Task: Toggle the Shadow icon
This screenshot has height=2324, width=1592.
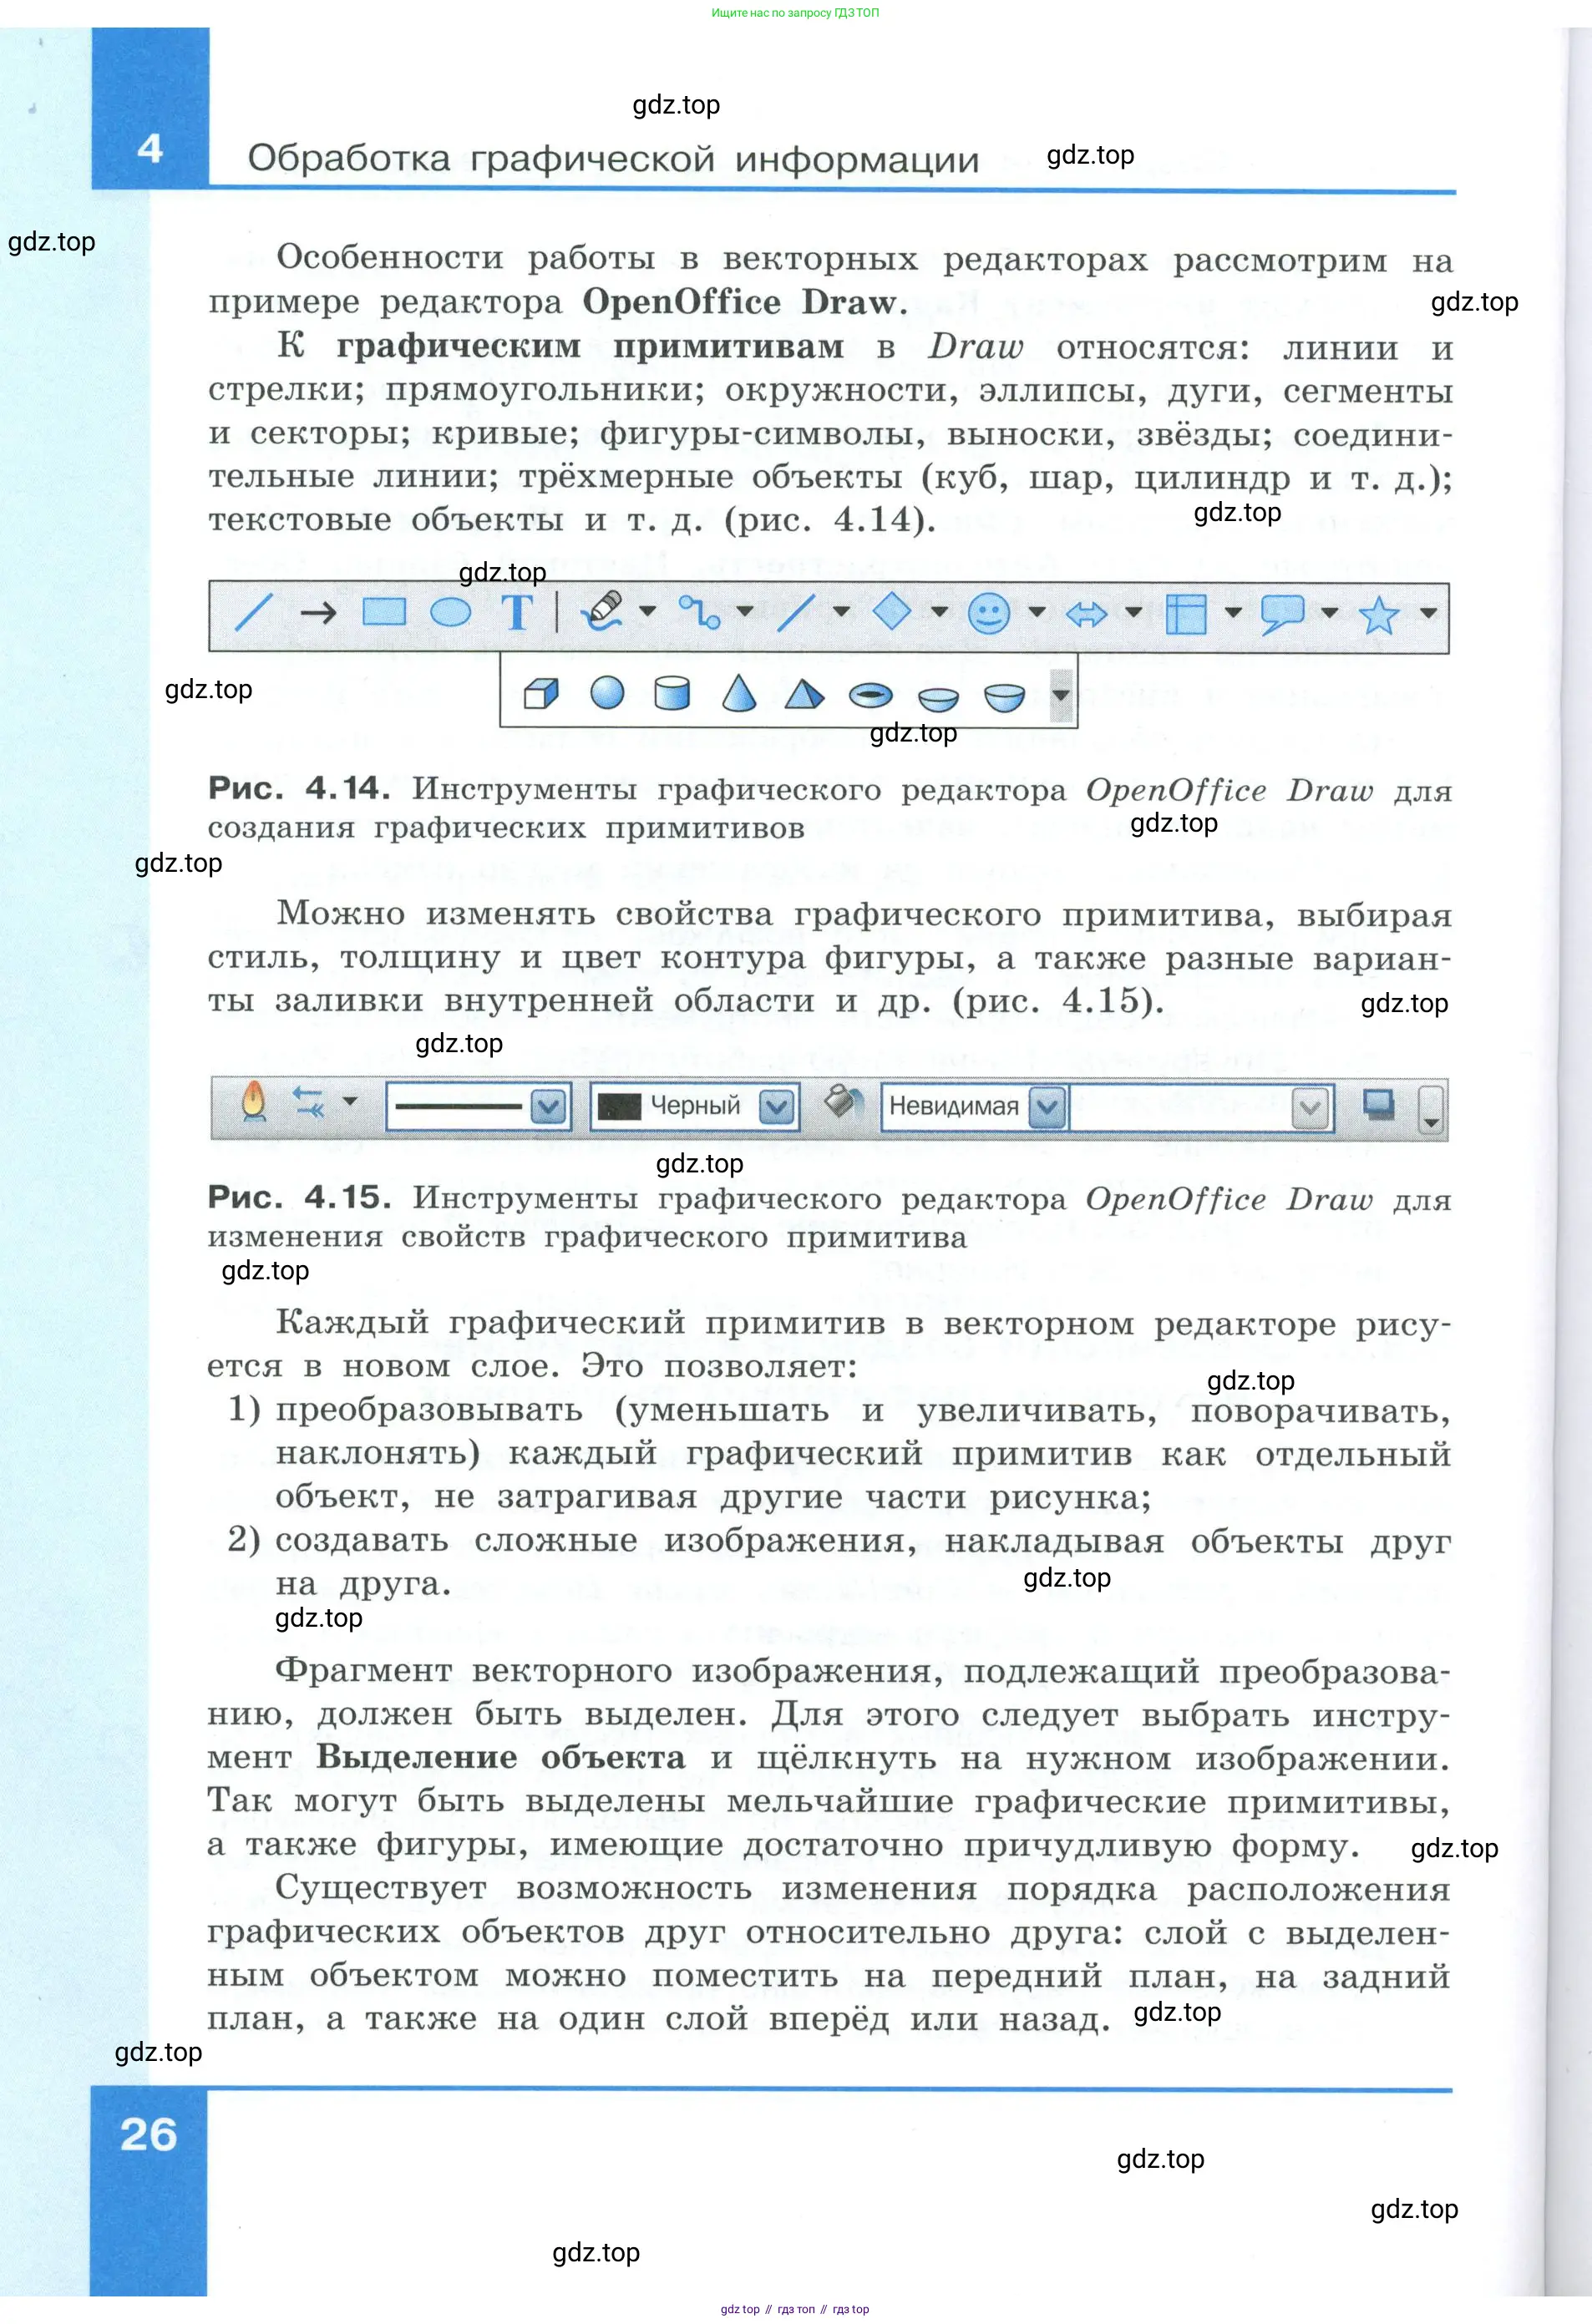Action: 1379,1105
